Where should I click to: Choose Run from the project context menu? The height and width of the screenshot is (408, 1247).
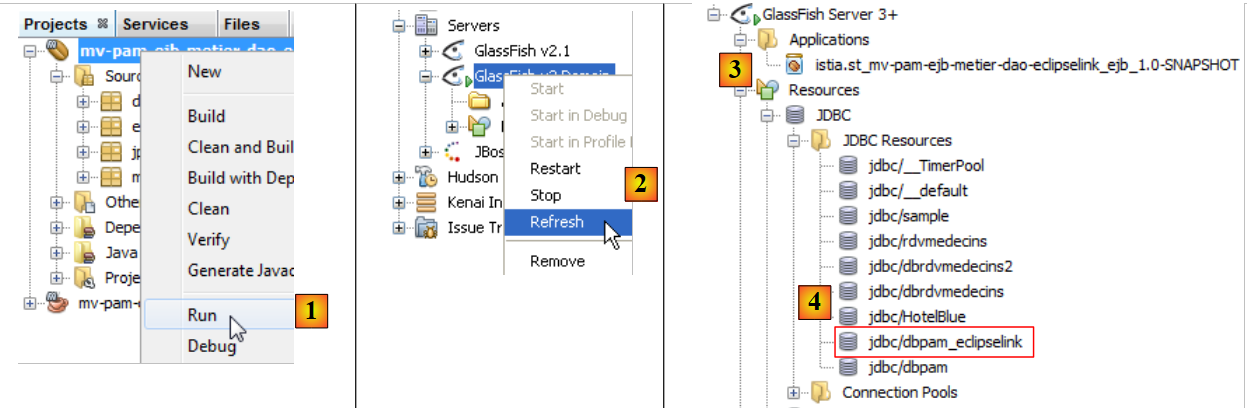coord(203,314)
